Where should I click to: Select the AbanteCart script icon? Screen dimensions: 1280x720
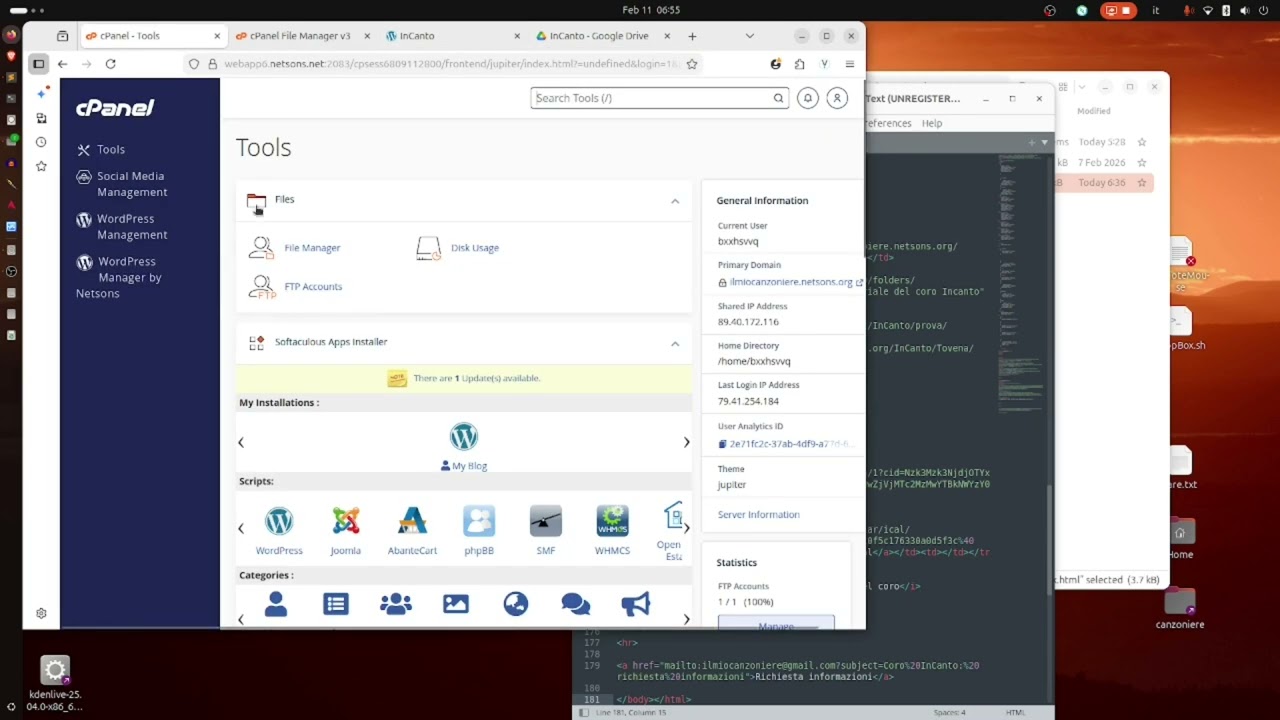[x=412, y=521]
